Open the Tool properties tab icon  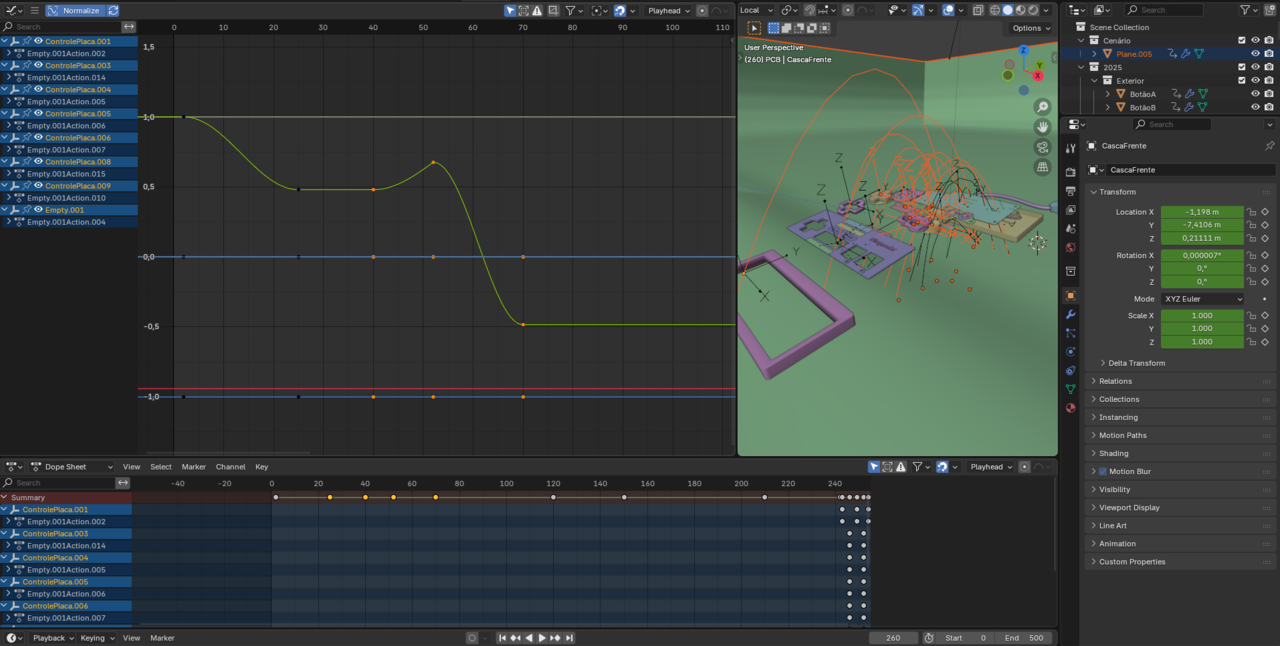[1070, 149]
